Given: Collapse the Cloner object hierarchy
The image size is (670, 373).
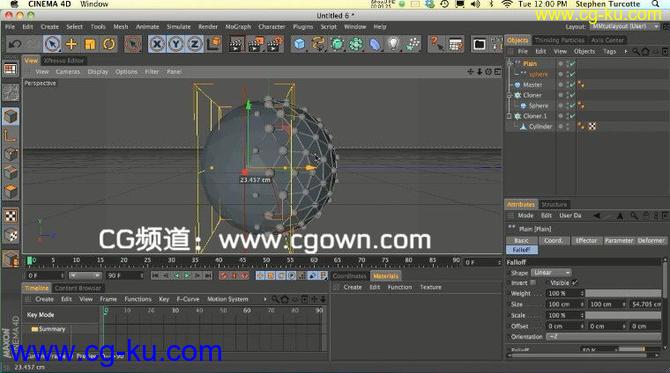Looking at the screenshot, I should coord(509,95).
